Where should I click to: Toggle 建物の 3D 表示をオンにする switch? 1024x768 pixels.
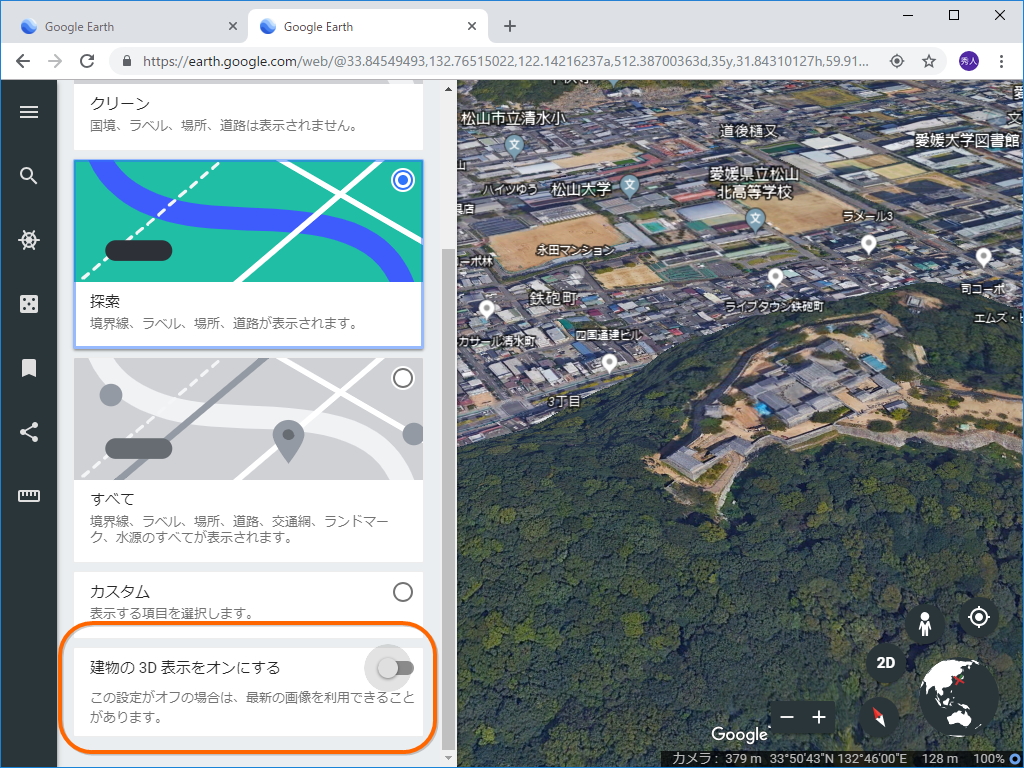pos(396,668)
